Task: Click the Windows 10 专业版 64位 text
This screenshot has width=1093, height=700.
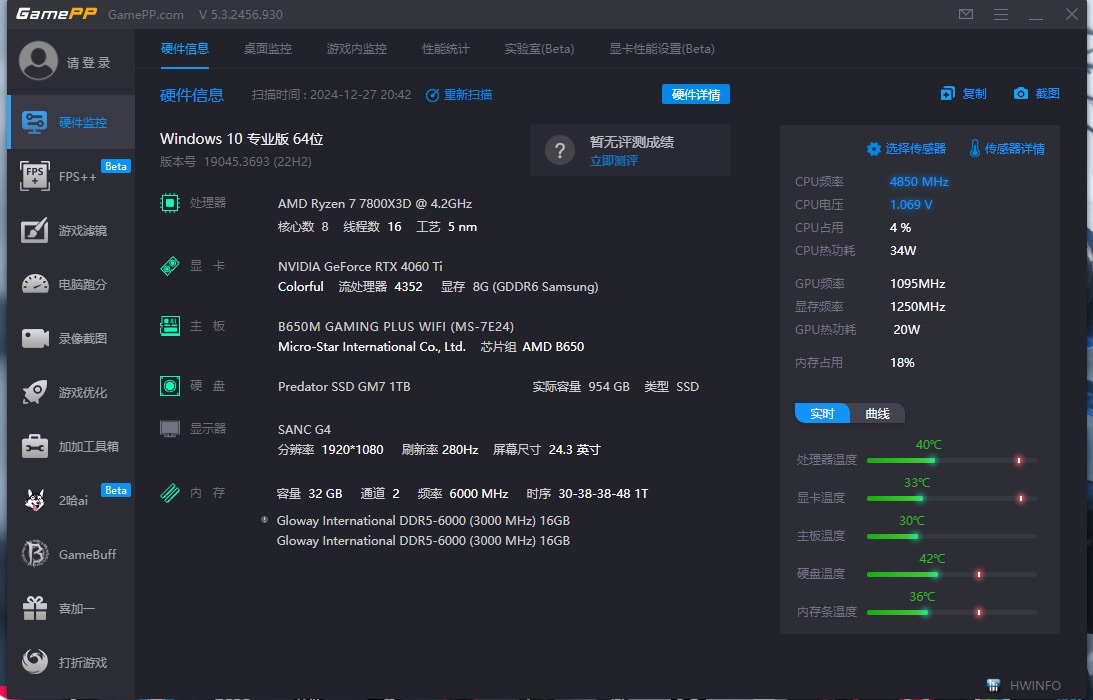Action: coord(241,139)
